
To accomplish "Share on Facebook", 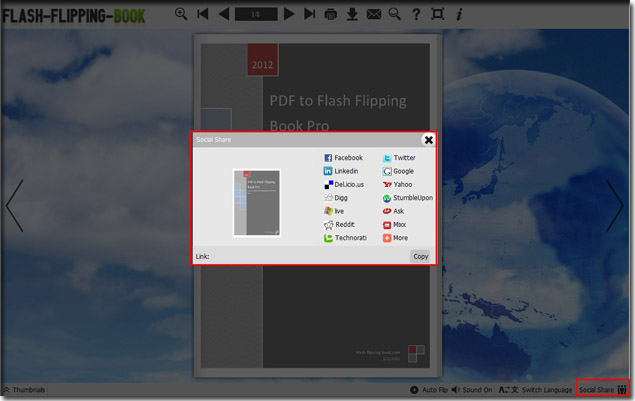I will click(343, 158).
